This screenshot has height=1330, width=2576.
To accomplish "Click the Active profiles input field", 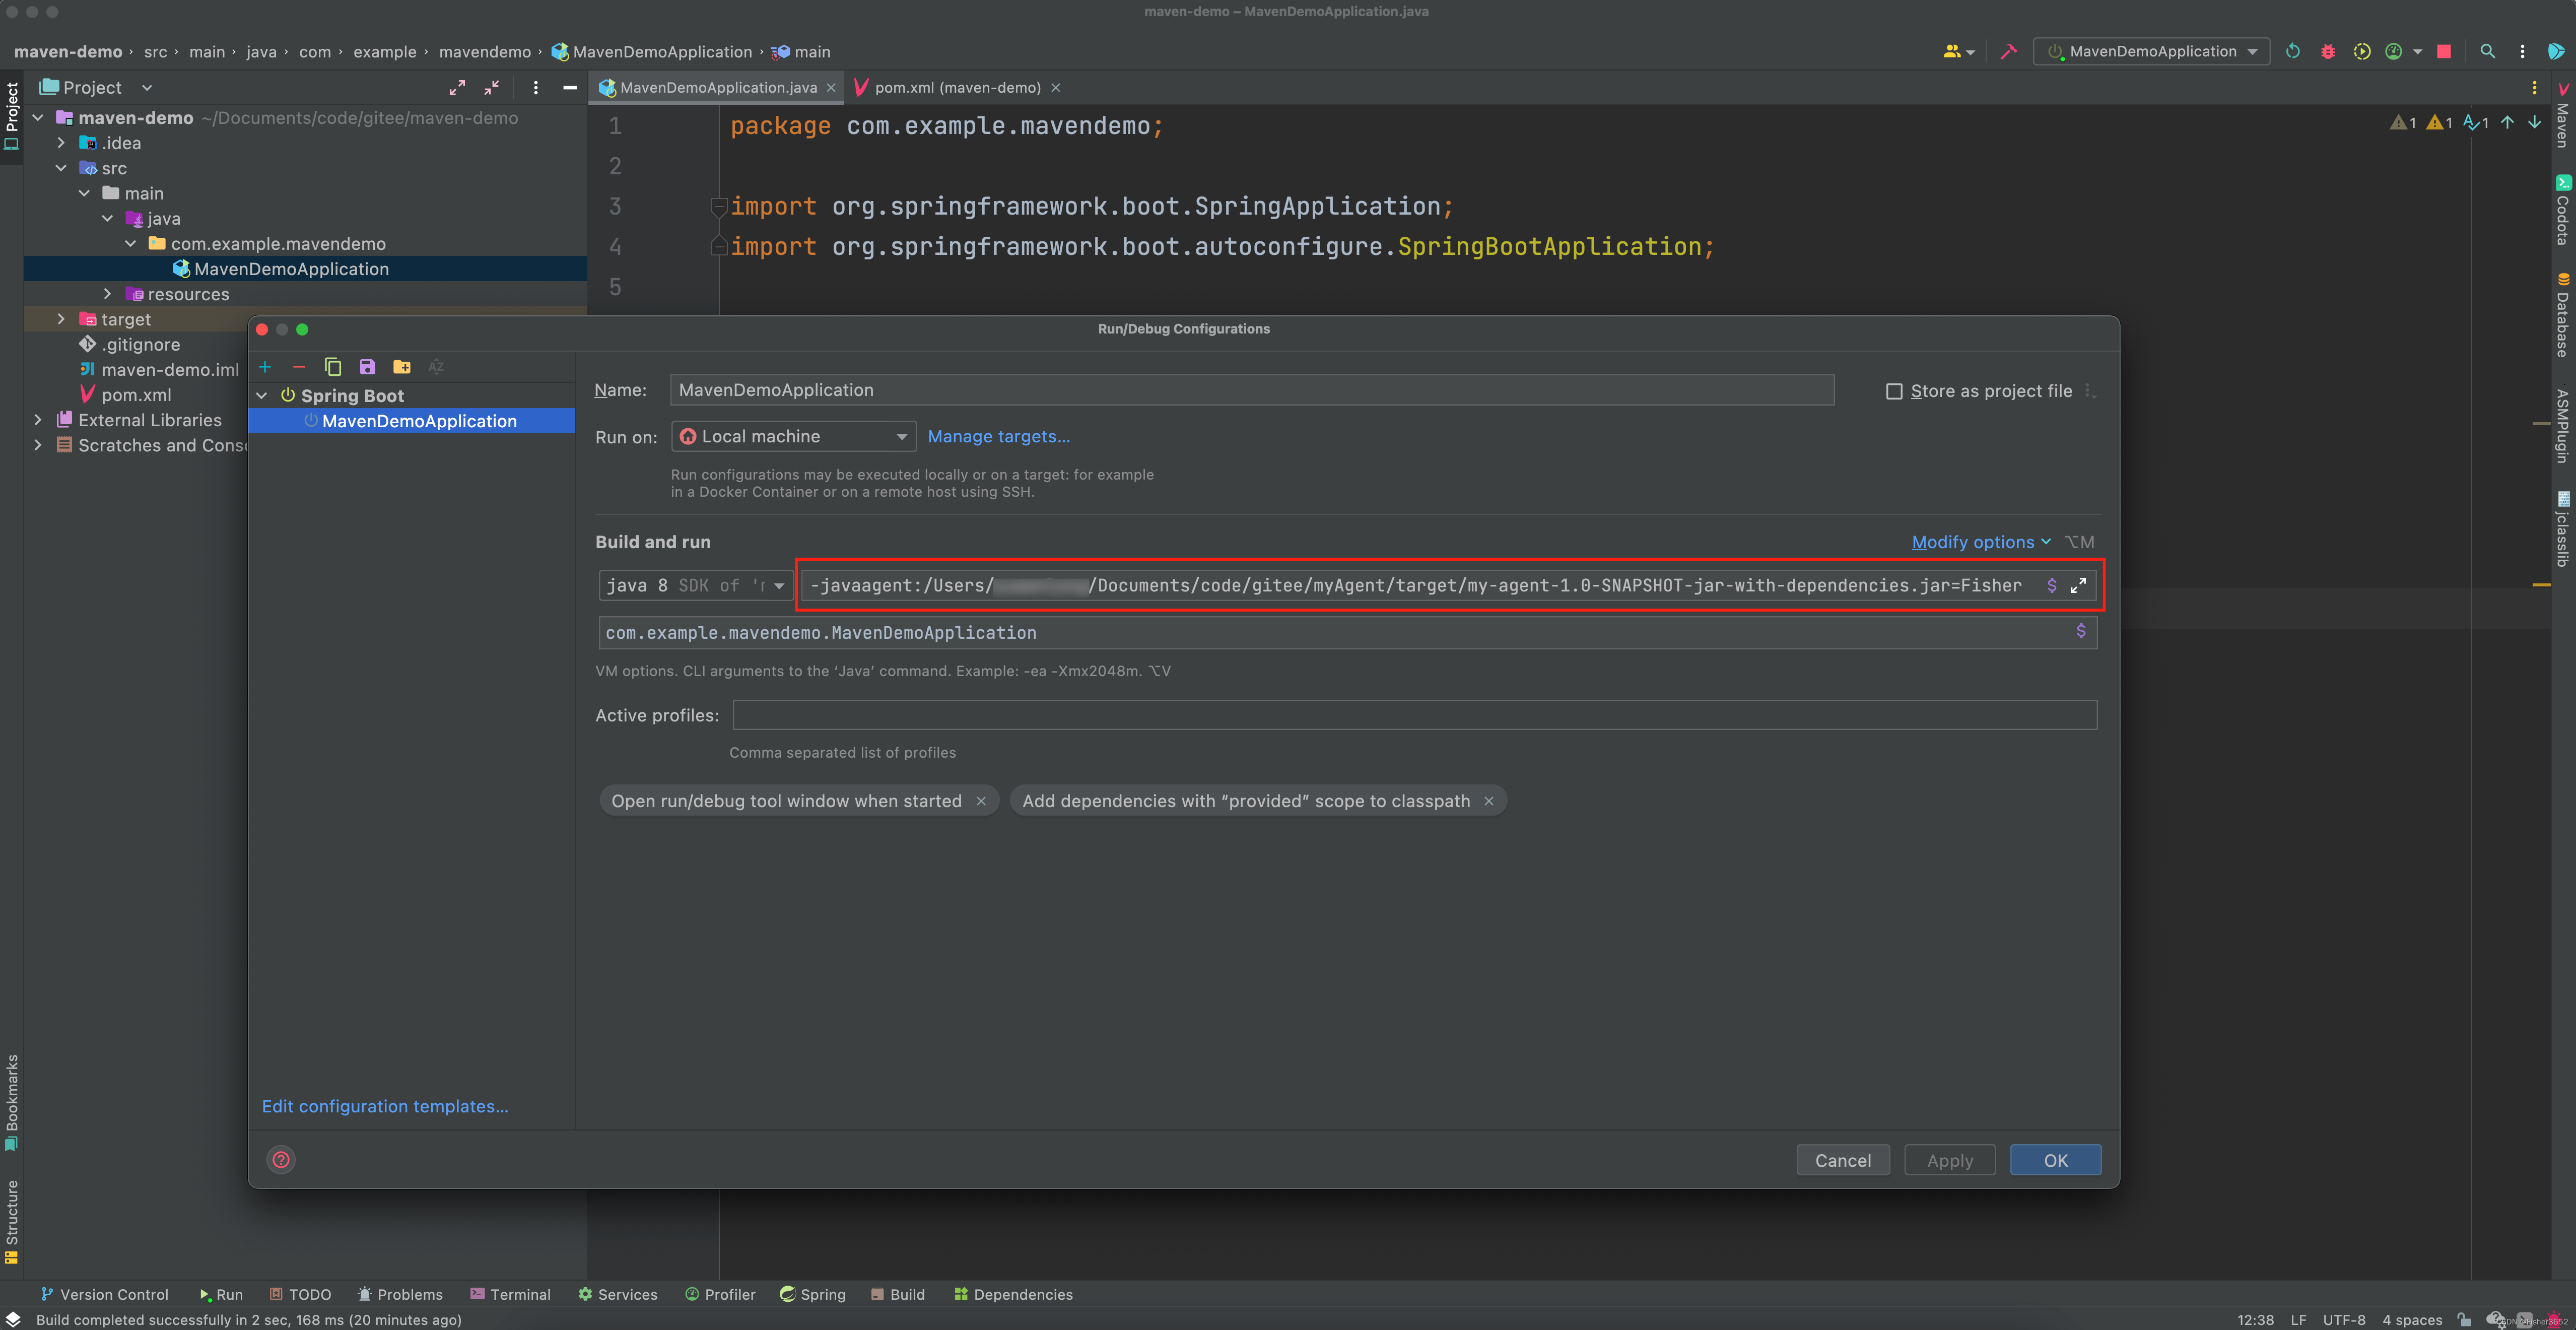I will click(x=1414, y=715).
